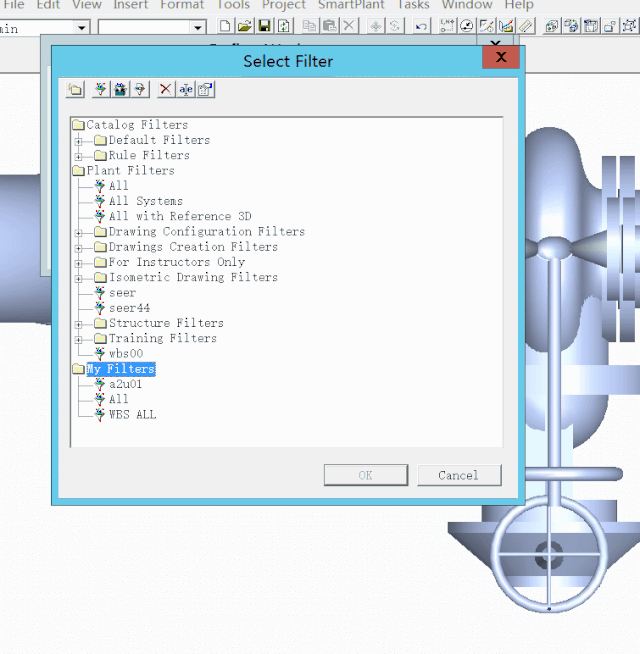
Task: Click the second view icon right of the ruler
Action: 571,26
